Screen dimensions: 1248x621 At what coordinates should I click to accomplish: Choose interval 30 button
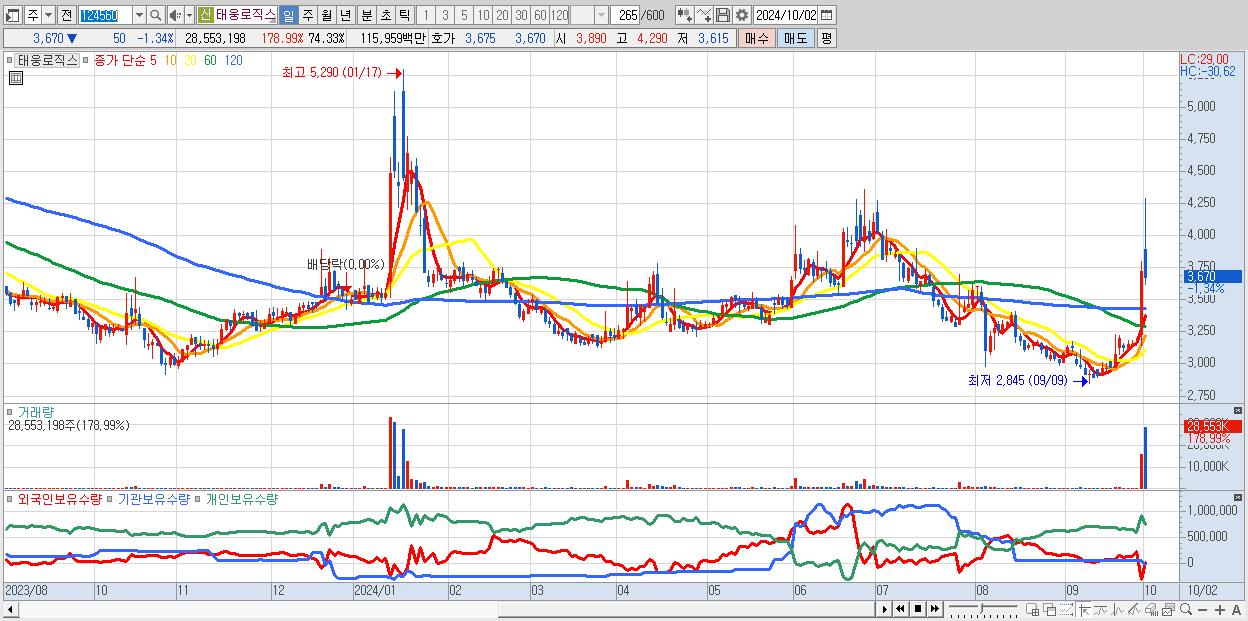tap(521, 15)
